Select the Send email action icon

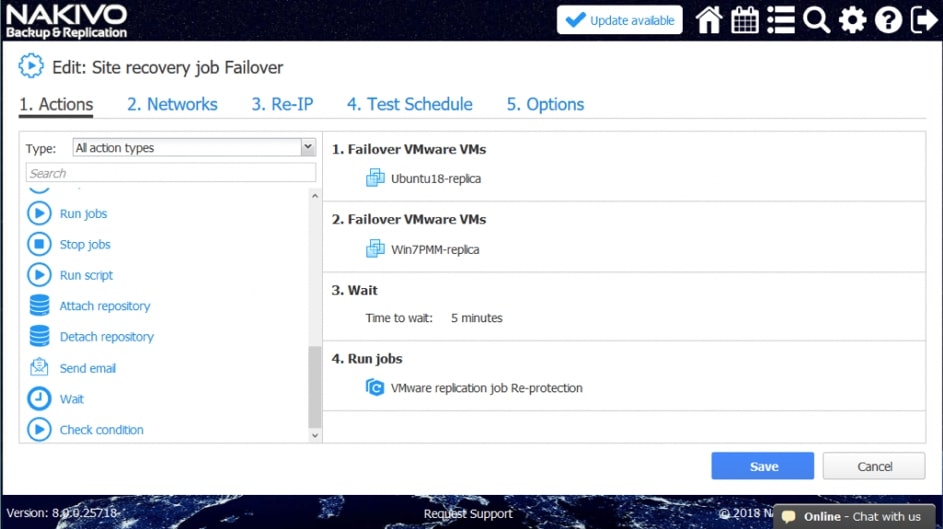pyautogui.click(x=39, y=368)
